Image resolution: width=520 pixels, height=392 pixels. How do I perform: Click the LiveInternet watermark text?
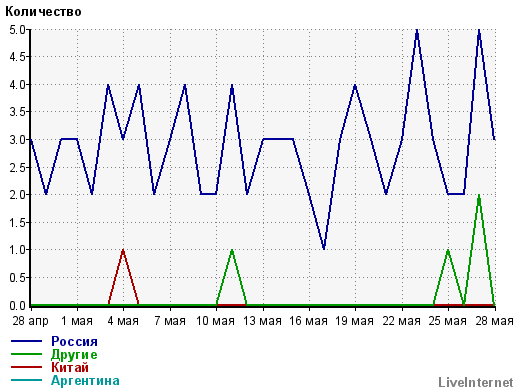(476, 382)
